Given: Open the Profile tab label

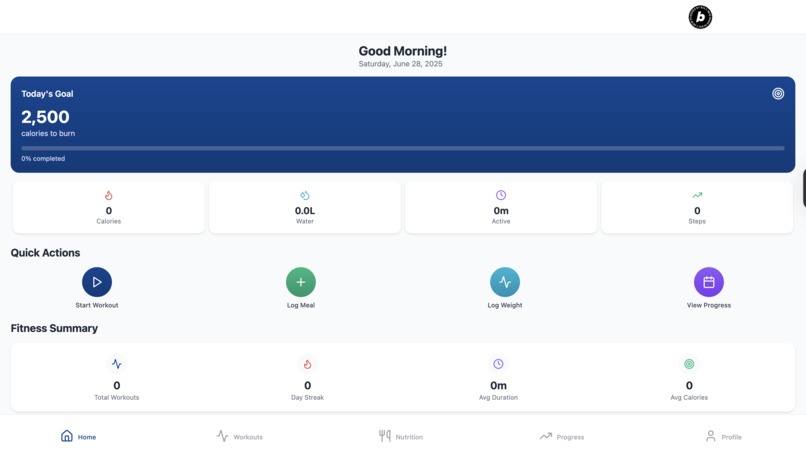Looking at the screenshot, I should click(x=731, y=437).
